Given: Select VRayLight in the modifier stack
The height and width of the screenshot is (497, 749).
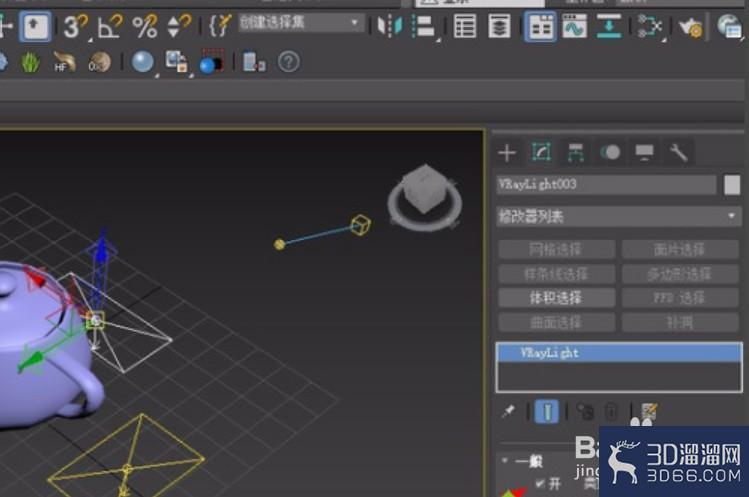Looking at the screenshot, I should click(x=619, y=353).
